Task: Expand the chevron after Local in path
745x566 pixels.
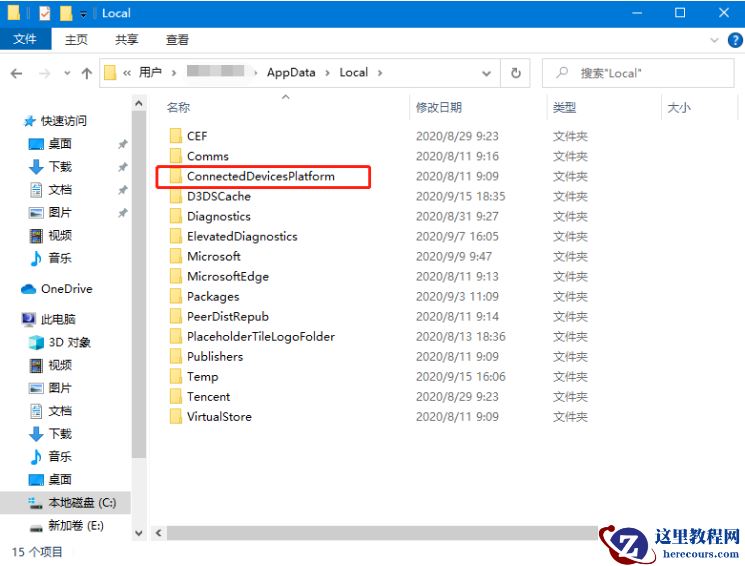Action: (x=380, y=73)
